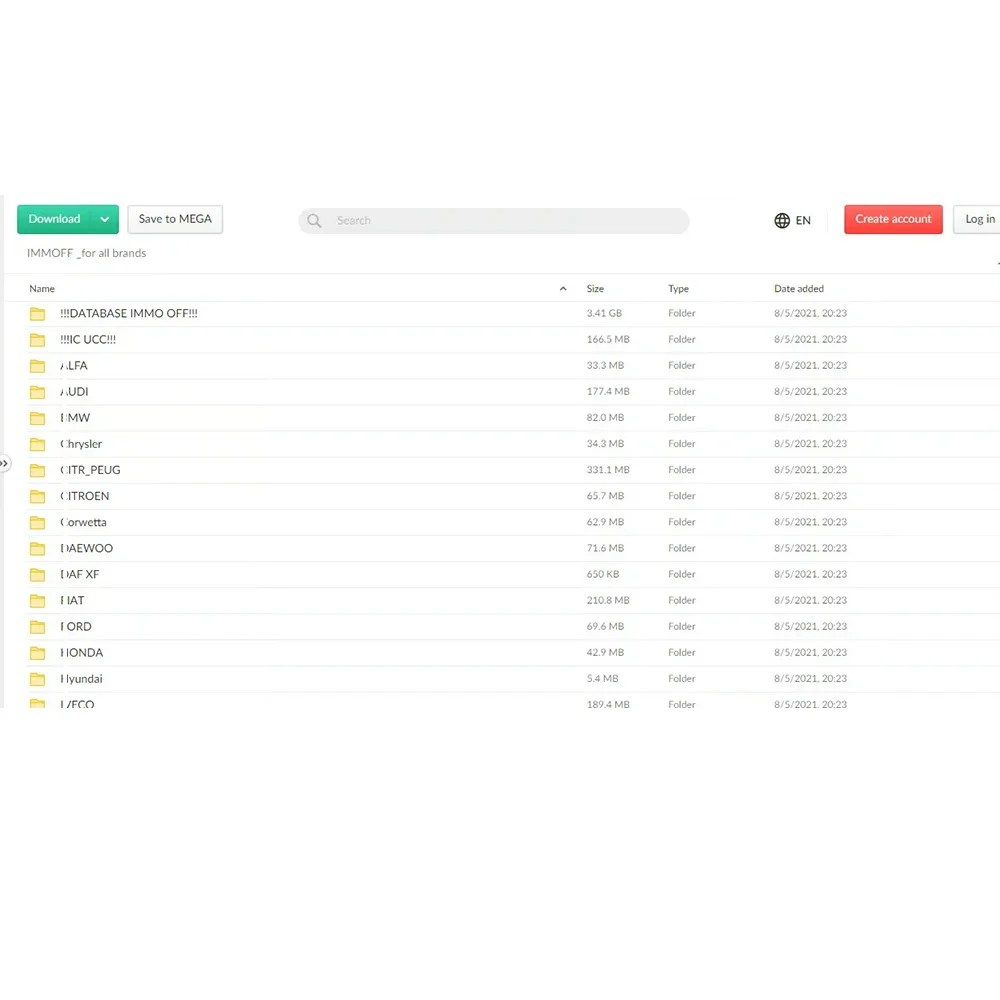This screenshot has height=1000, width=1000.
Task: Click the CITROEN folder icon
Action: click(38, 497)
